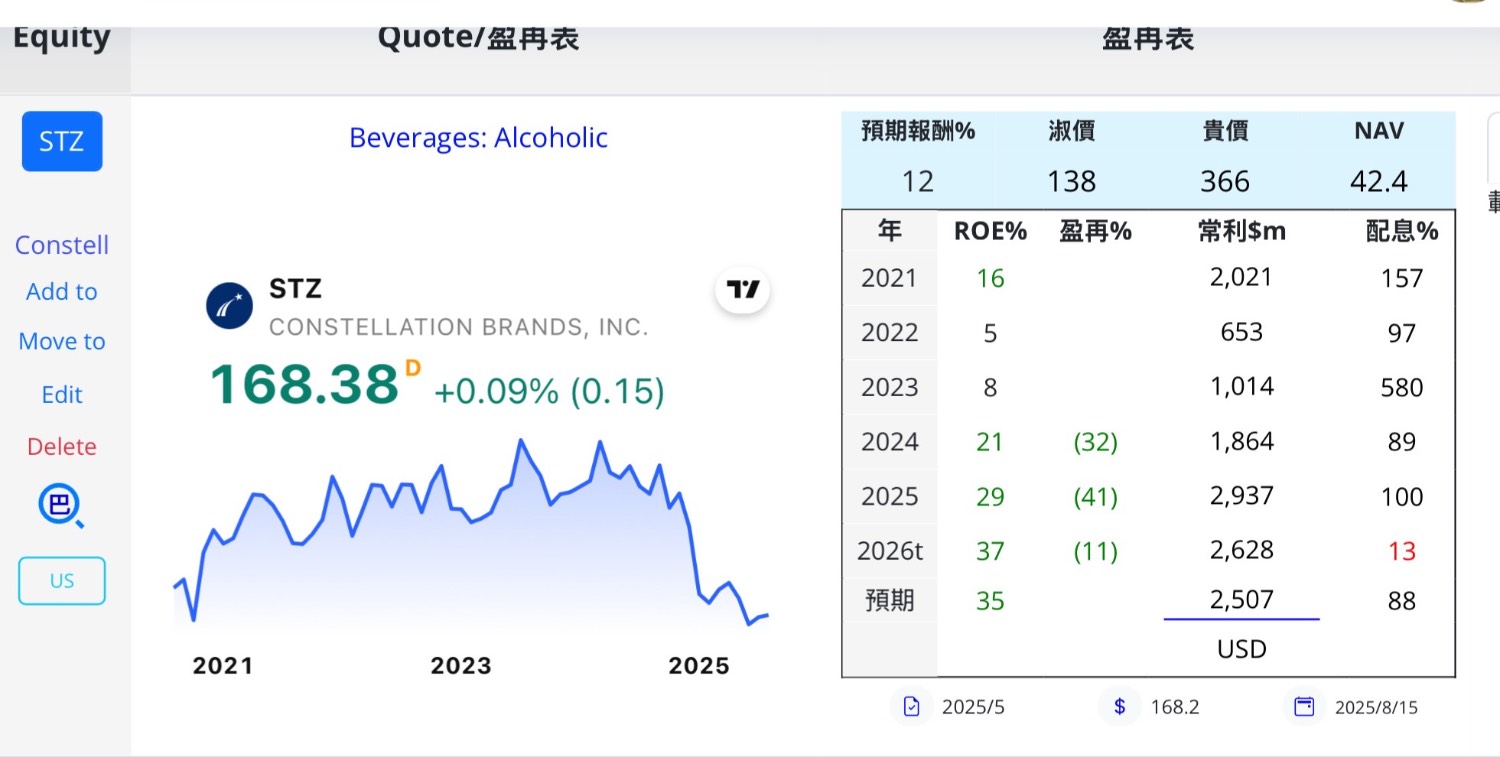Click the 2023 year row label
This screenshot has height=757, width=1500.
[x=890, y=387]
